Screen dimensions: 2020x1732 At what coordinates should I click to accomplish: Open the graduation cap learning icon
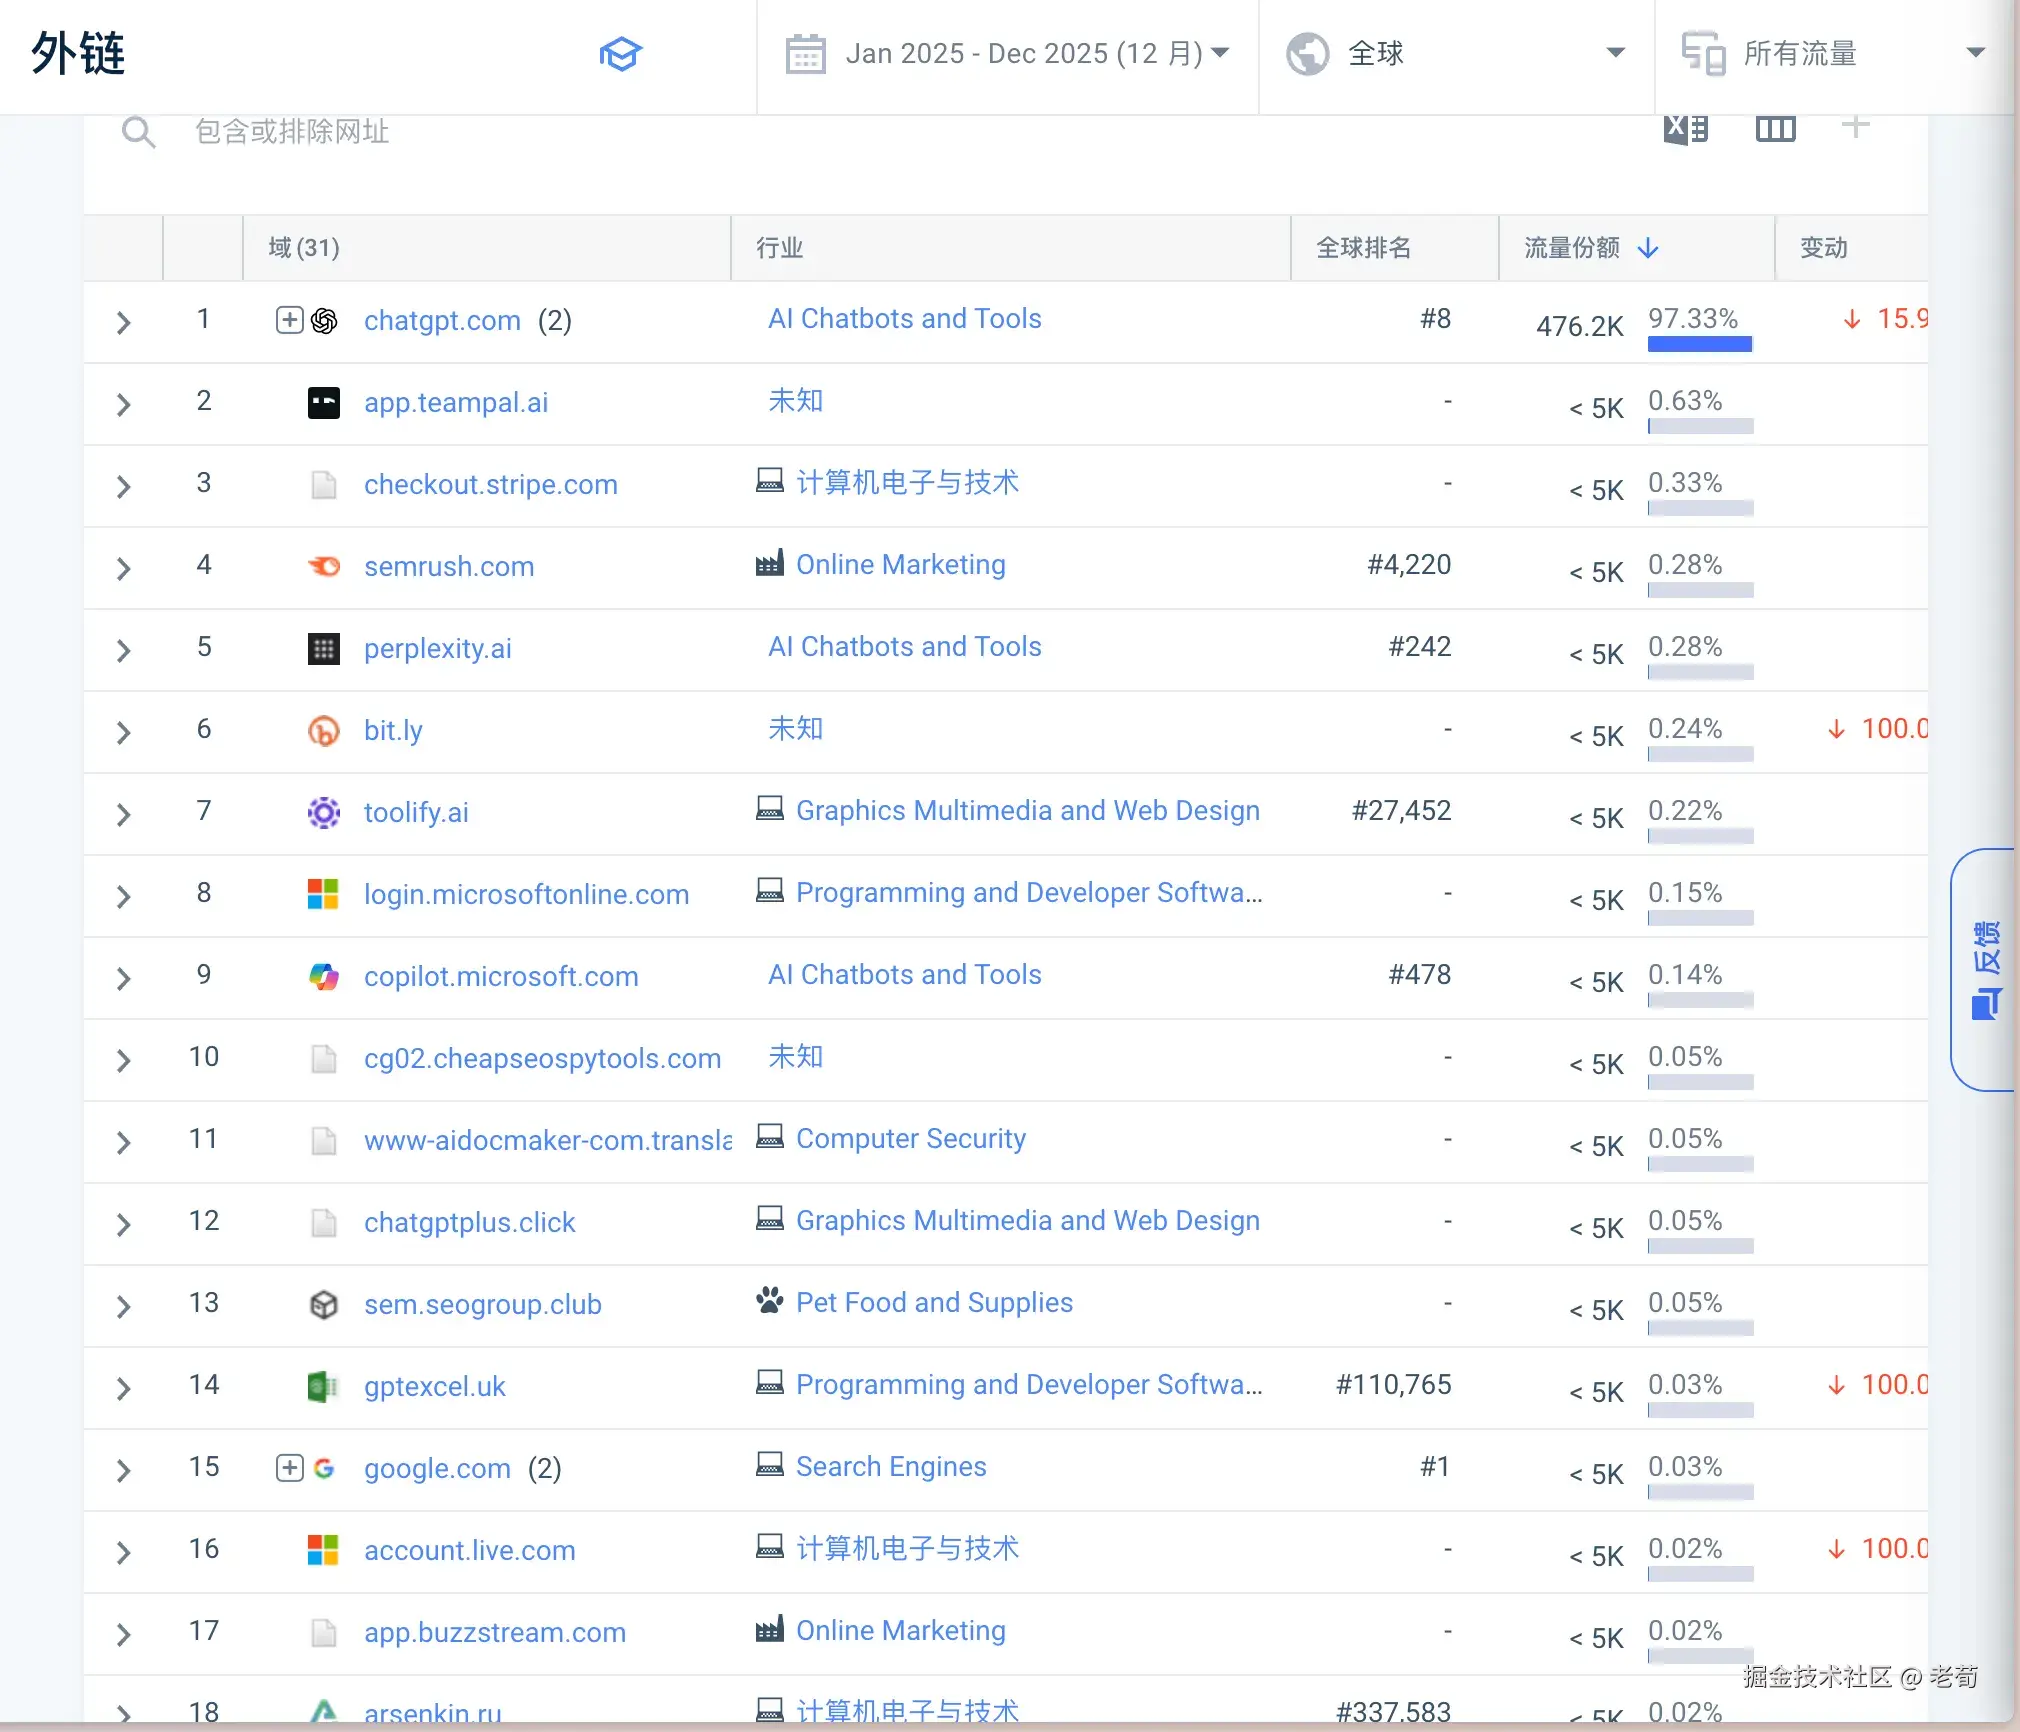point(620,54)
